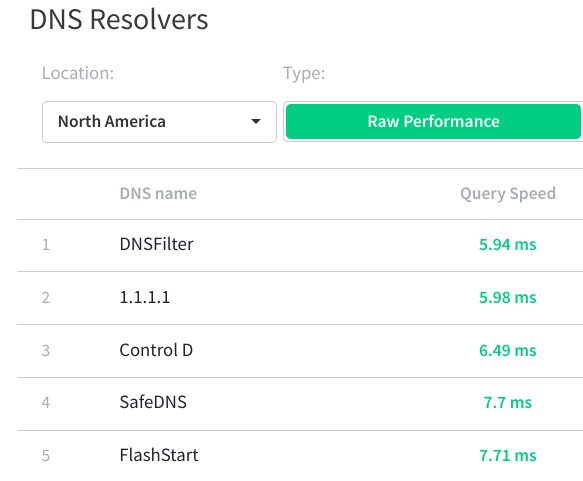
Task: Click rank number 1 beside DNSFilter
Action: [x=46, y=245]
